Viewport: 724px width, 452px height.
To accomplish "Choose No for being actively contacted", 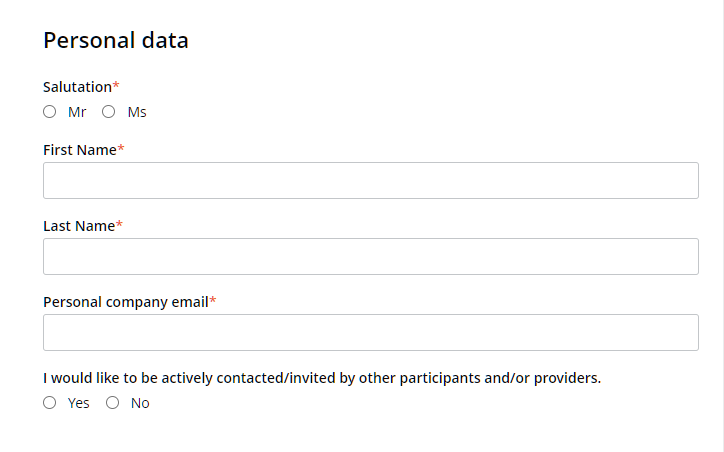I will (112, 403).
